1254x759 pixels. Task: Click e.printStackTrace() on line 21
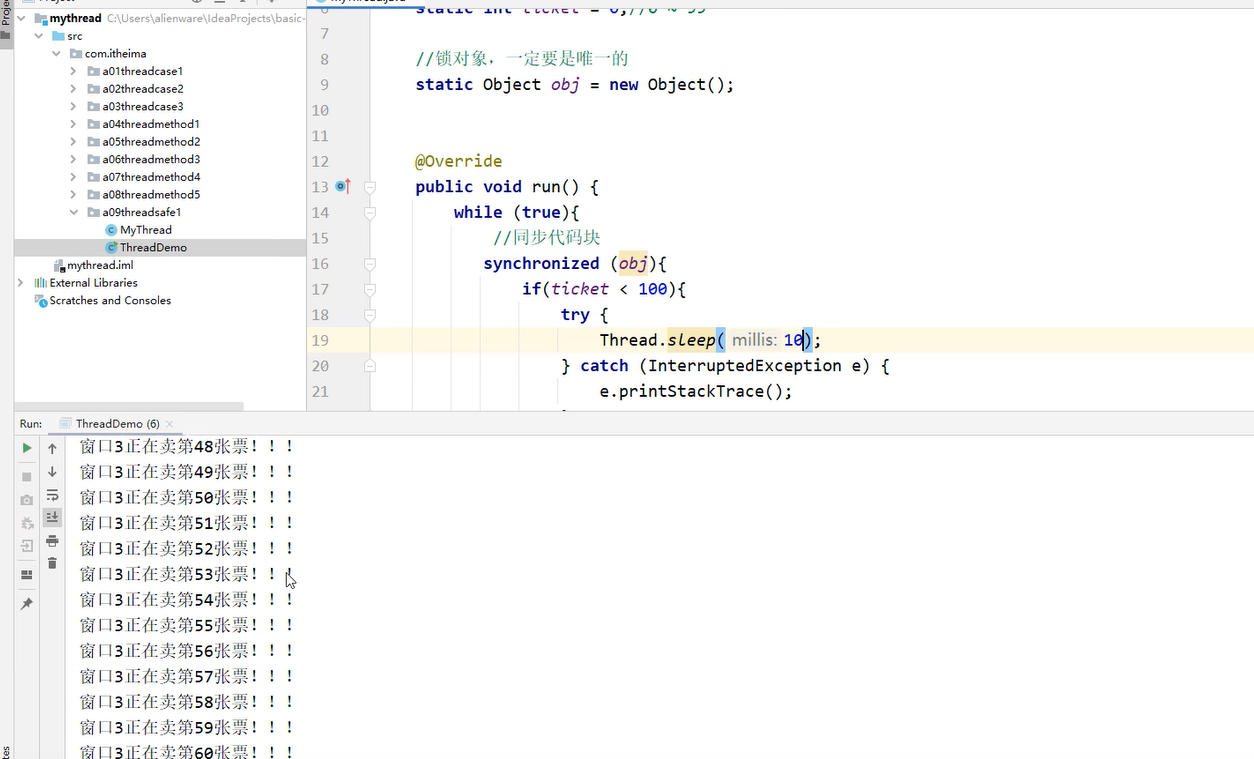[x=696, y=391]
